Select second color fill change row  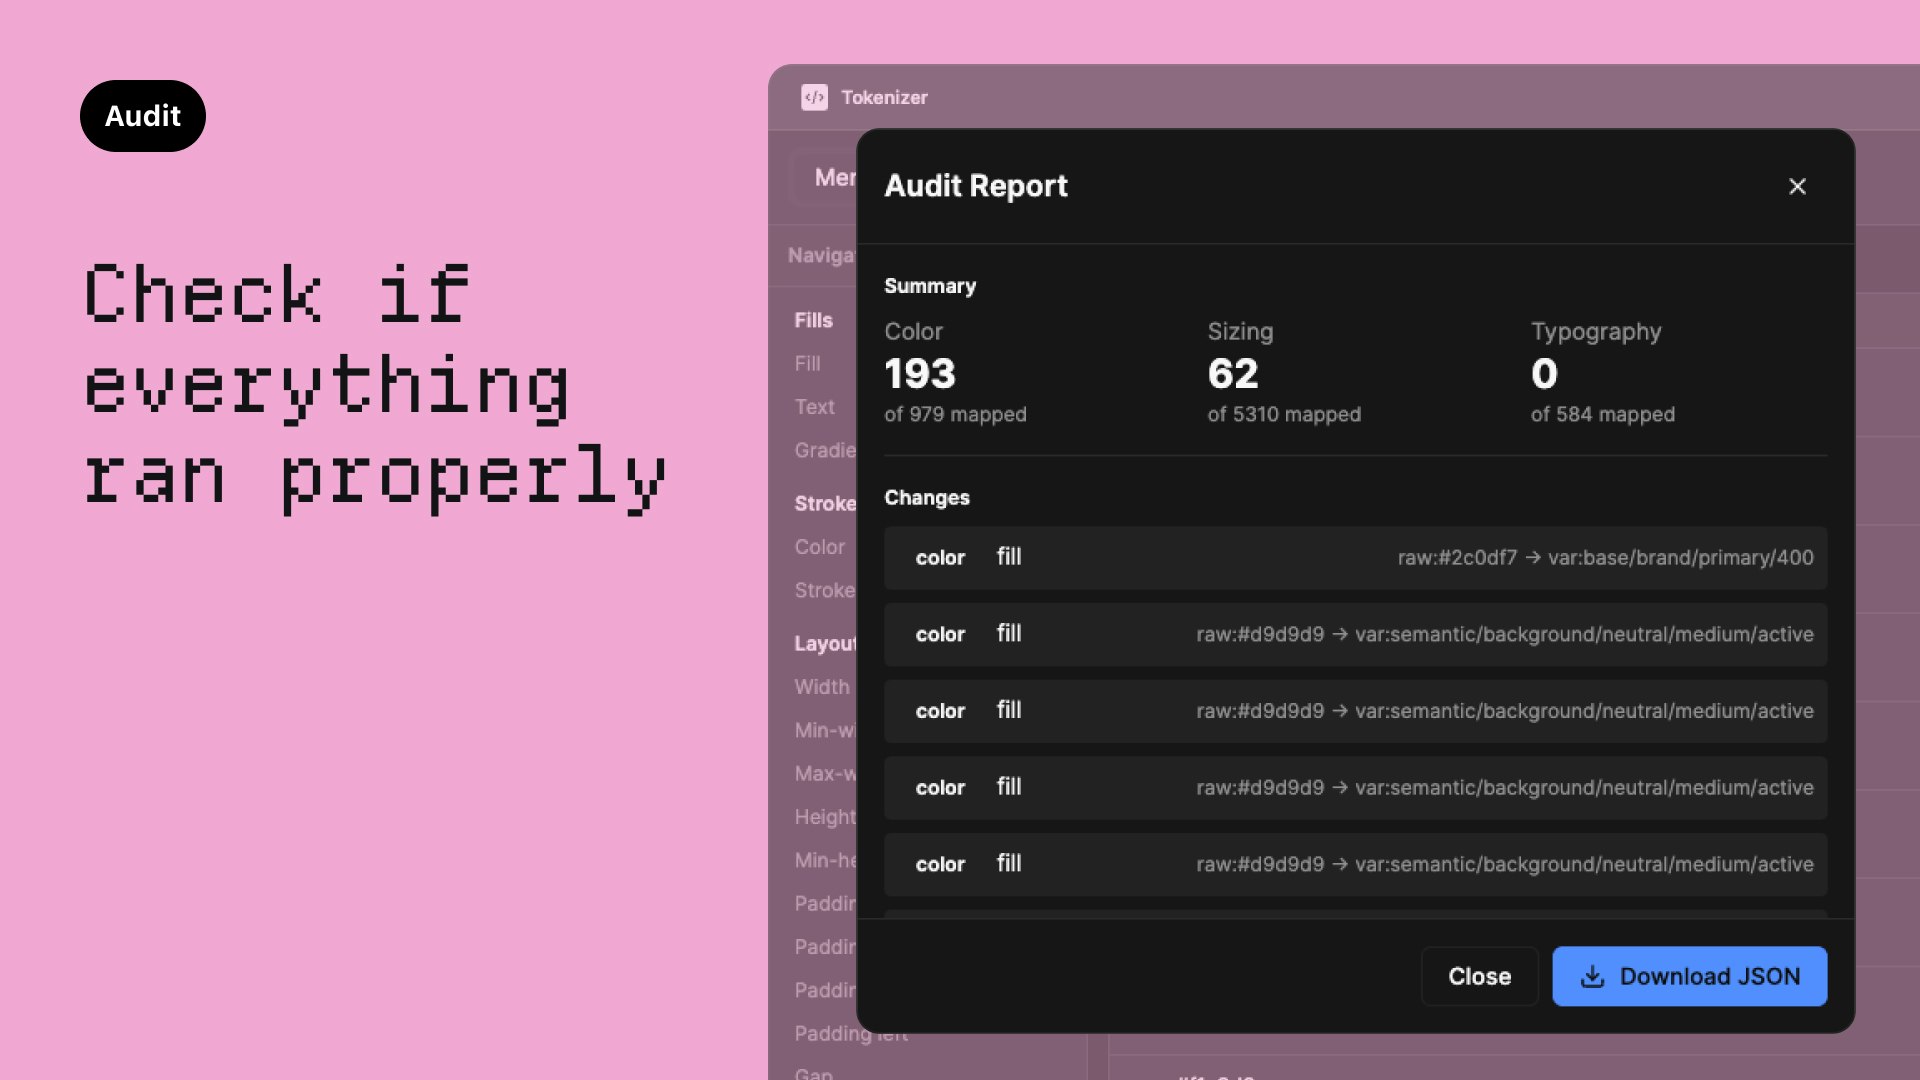pyautogui.click(x=1355, y=634)
